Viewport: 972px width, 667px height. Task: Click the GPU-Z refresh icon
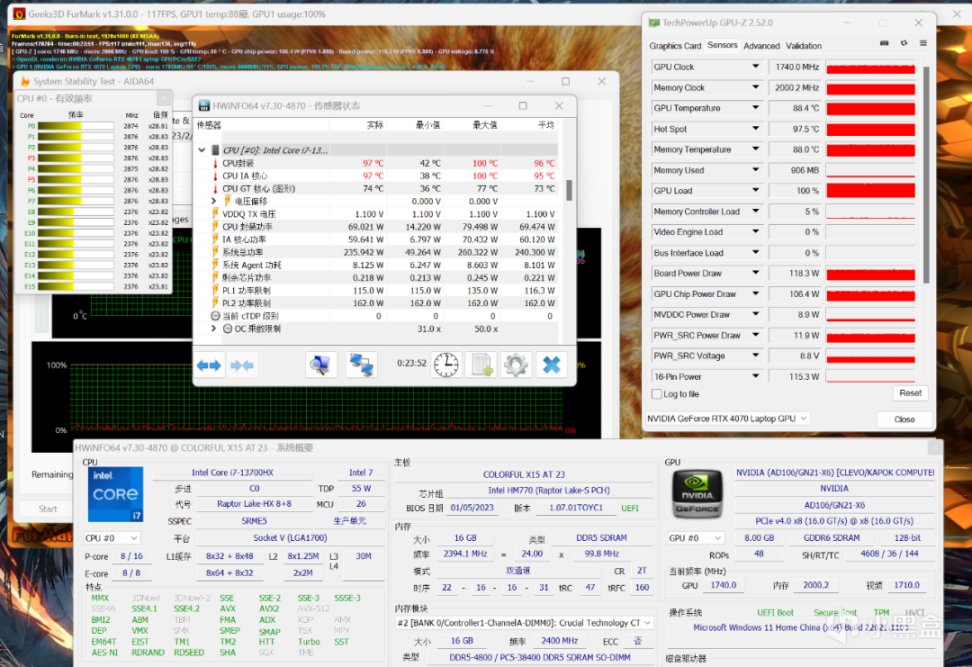coord(904,43)
